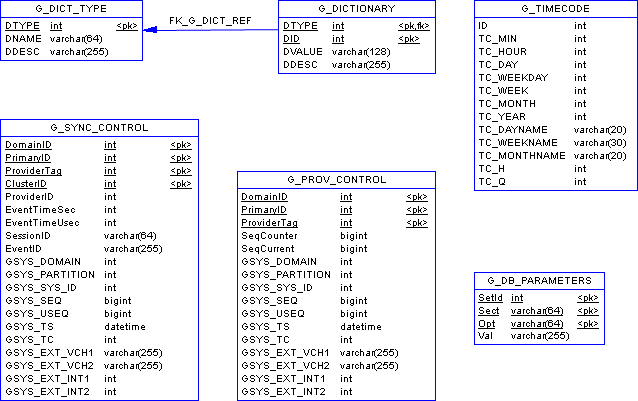Click ProviderTag in G_SYNC_CONTROL
Screen dimensions: 638x401
(33, 171)
